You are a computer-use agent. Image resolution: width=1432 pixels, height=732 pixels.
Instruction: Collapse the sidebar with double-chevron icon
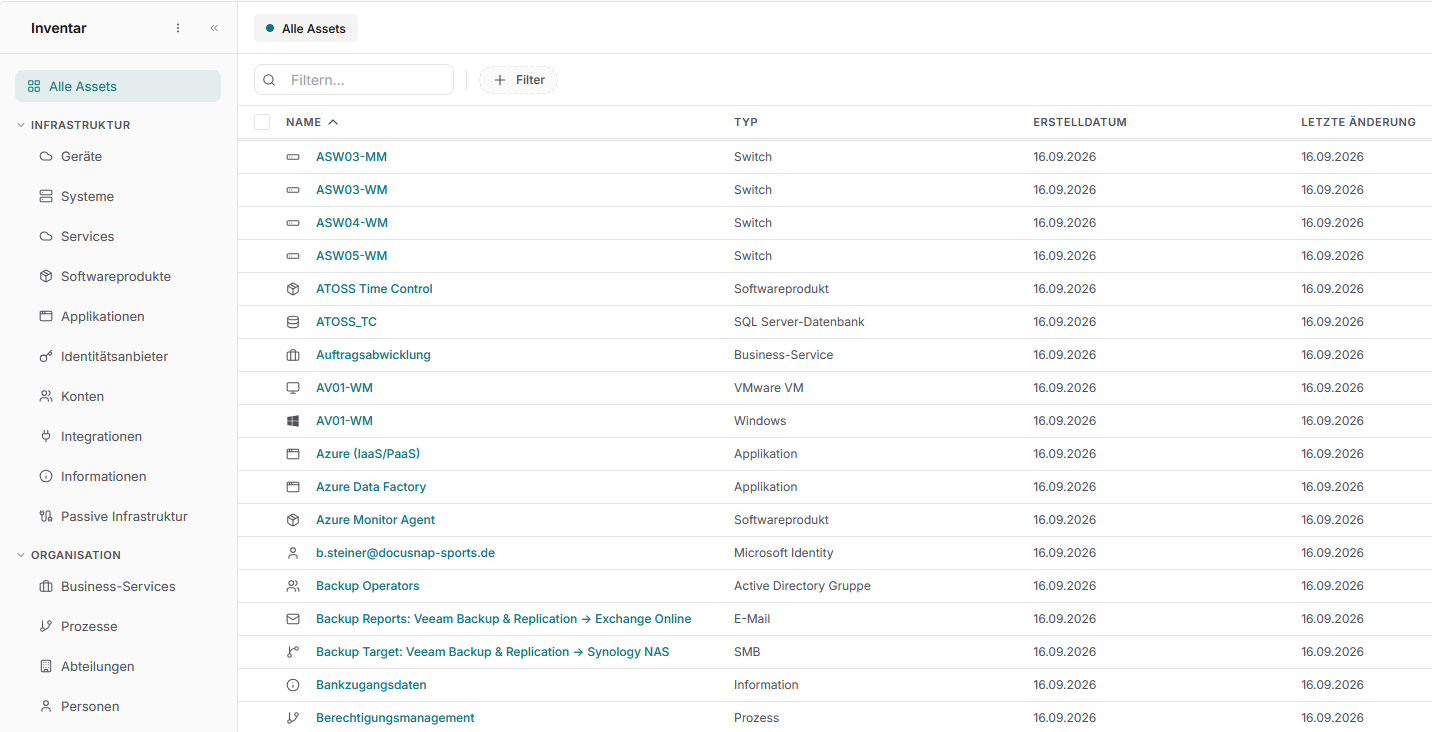[x=214, y=28]
